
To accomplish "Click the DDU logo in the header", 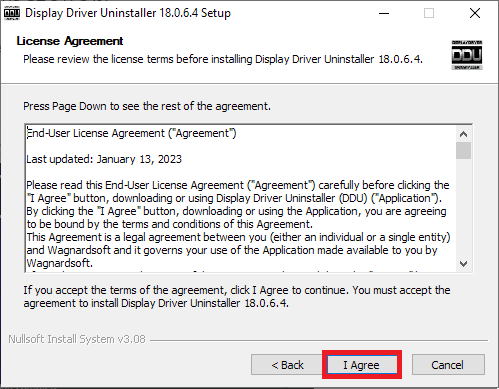I will pos(467,55).
